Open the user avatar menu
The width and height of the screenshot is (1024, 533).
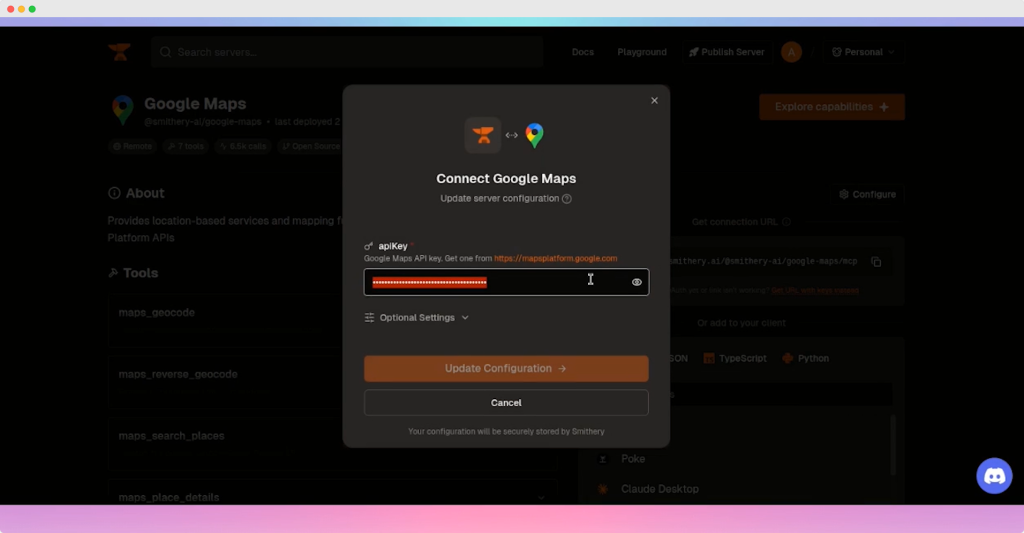coord(791,52)
